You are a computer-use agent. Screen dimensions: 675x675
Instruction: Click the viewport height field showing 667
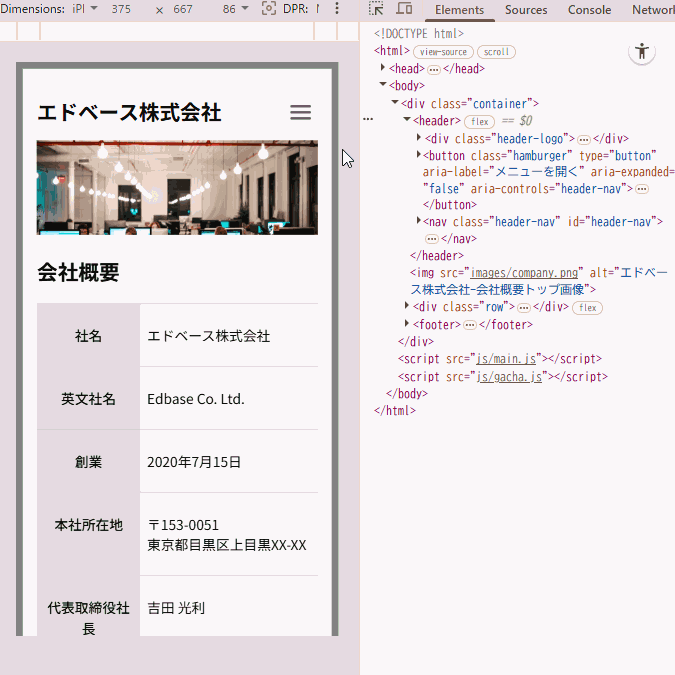click(183, 9)
